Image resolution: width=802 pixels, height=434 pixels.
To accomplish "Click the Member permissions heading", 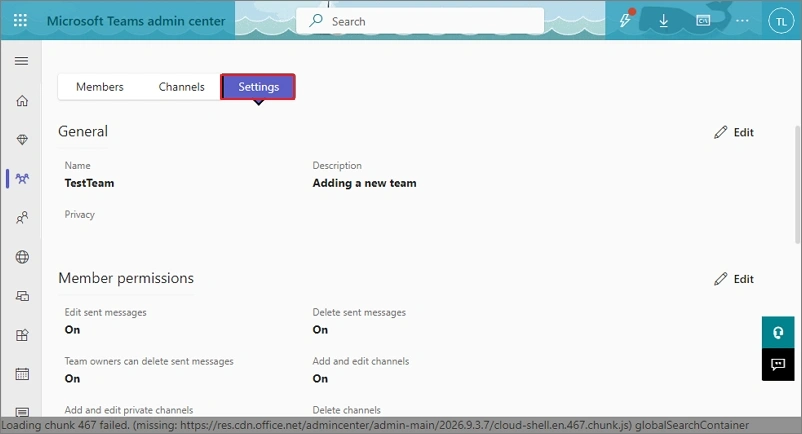I will 126,278.
